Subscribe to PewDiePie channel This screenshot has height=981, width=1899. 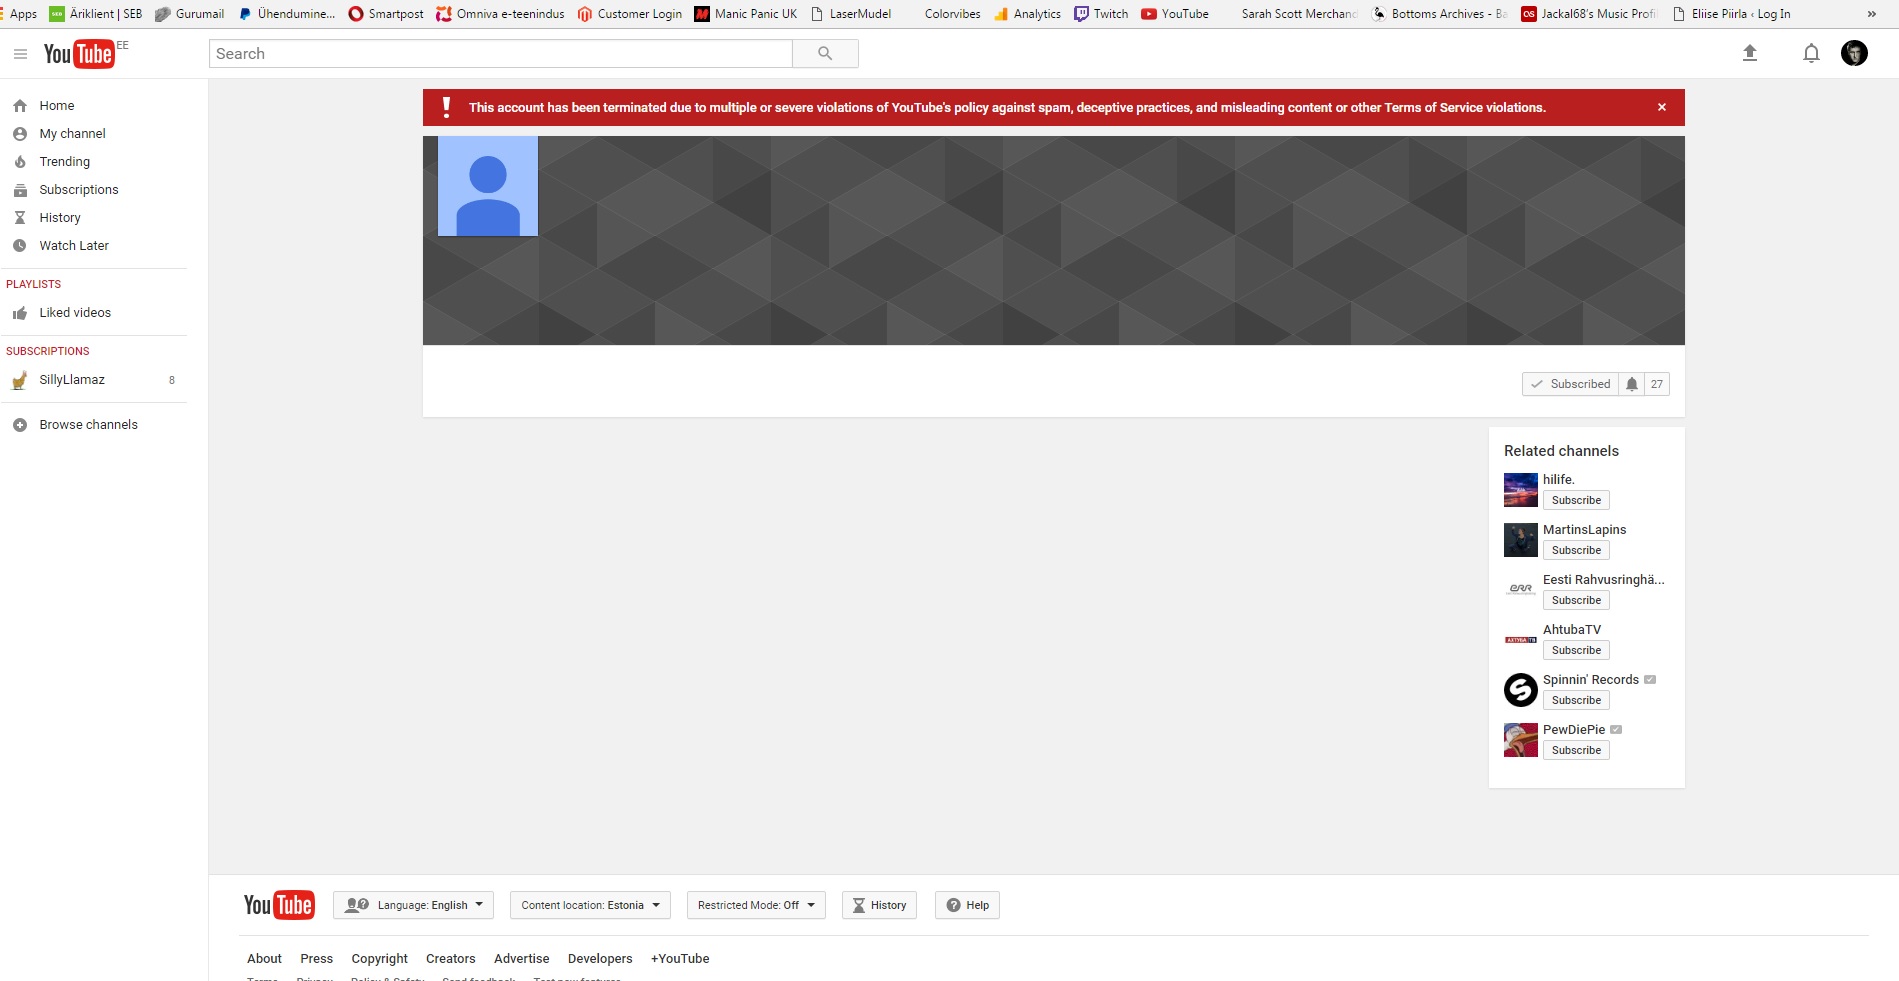(x=1576, y=750)
